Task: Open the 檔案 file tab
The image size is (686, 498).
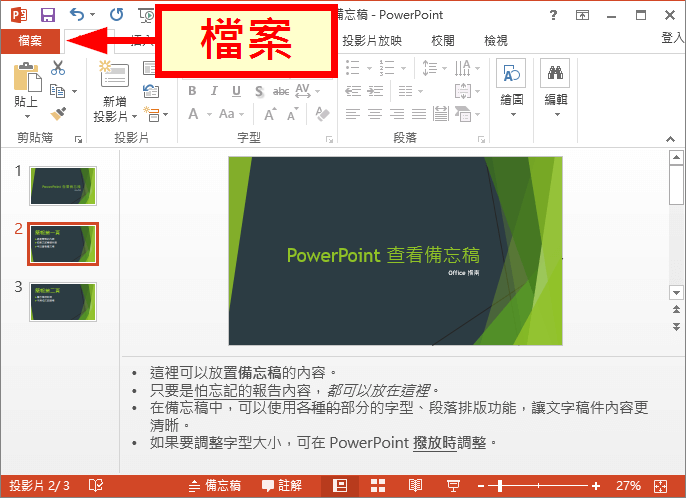Action: coord(30,41)
